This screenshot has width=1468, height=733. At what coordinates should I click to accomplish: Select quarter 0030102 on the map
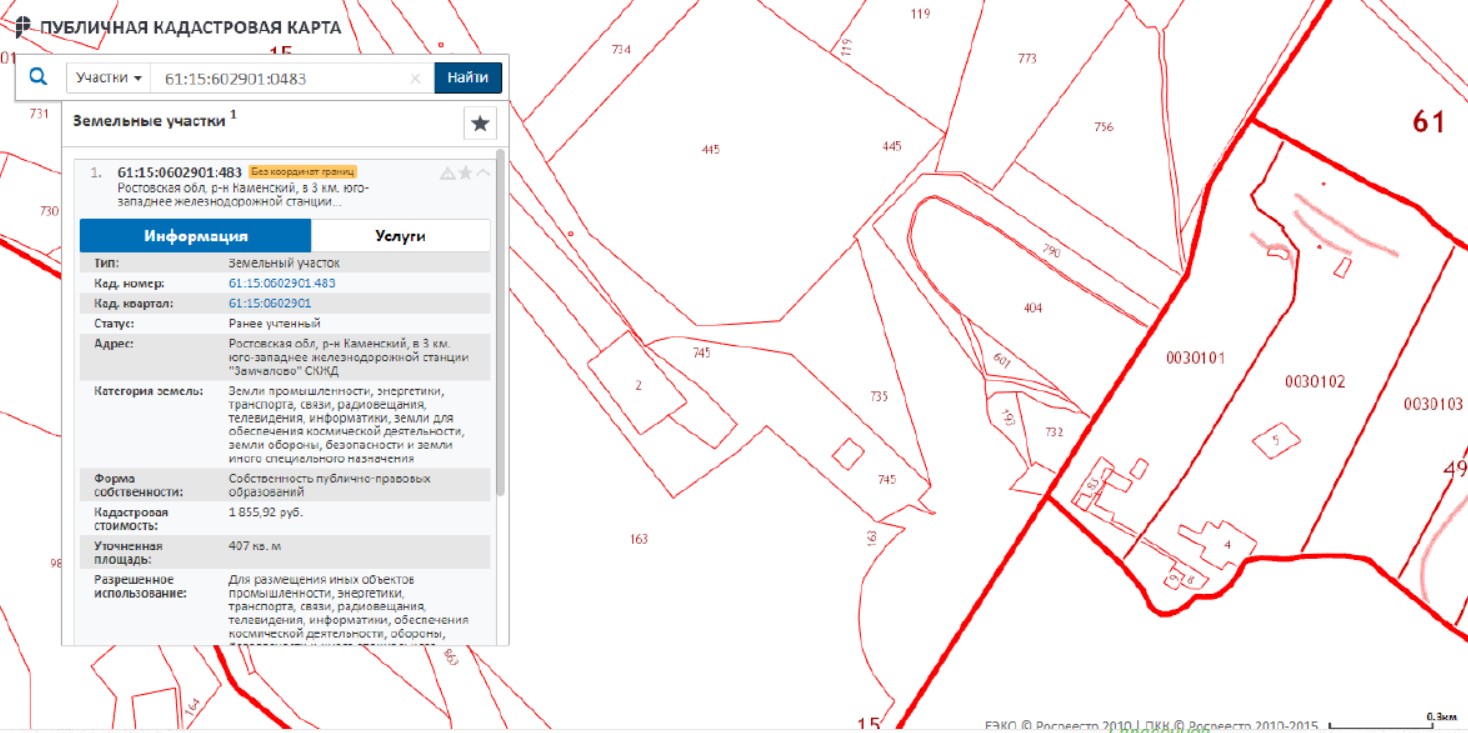[1314, 381]
